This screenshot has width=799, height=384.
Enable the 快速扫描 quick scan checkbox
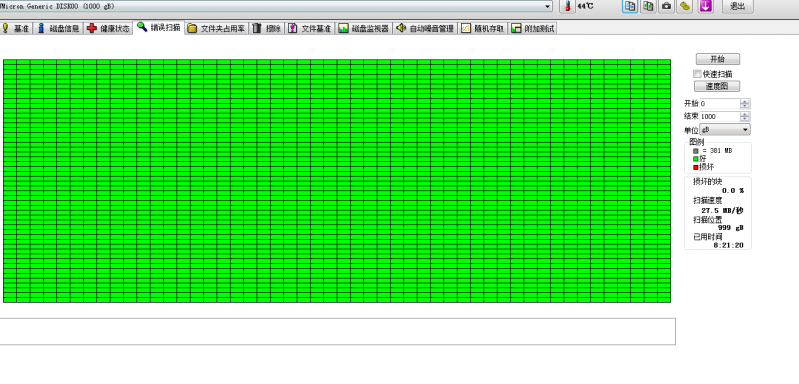(x=697, y=74)
